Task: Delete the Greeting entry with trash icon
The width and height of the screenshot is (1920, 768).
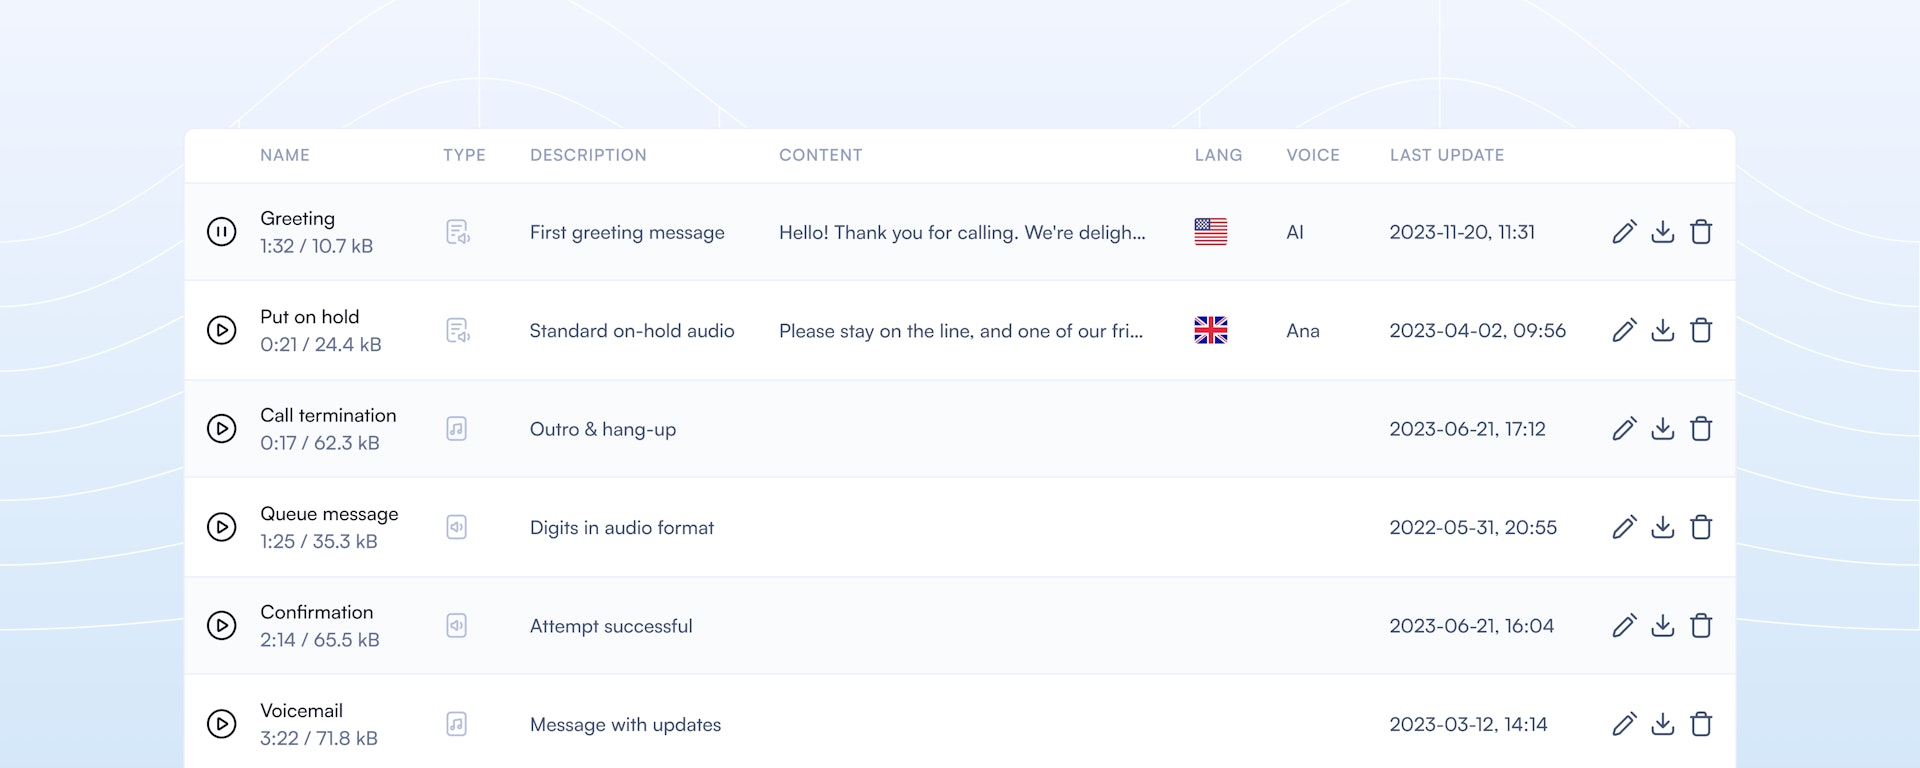Action: 1701,232
